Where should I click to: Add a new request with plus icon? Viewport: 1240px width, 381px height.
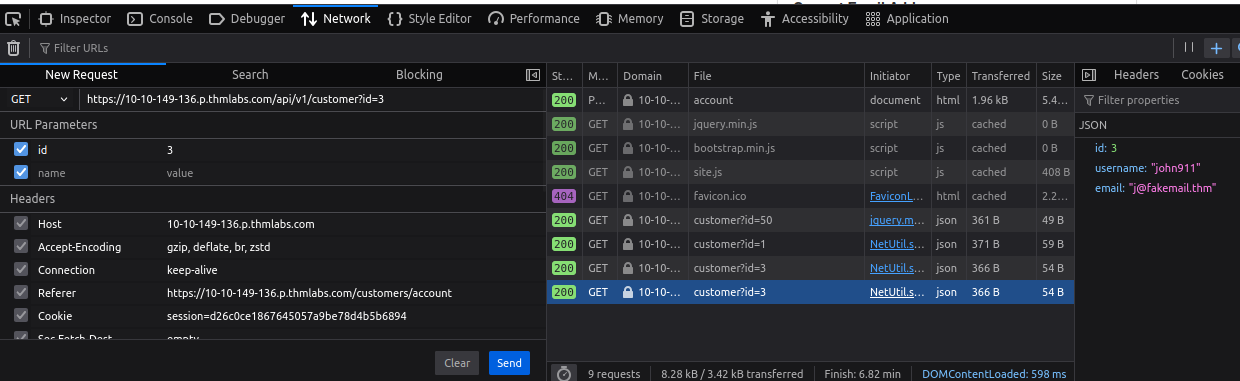pyautogui.click(x=1216, y=47)
